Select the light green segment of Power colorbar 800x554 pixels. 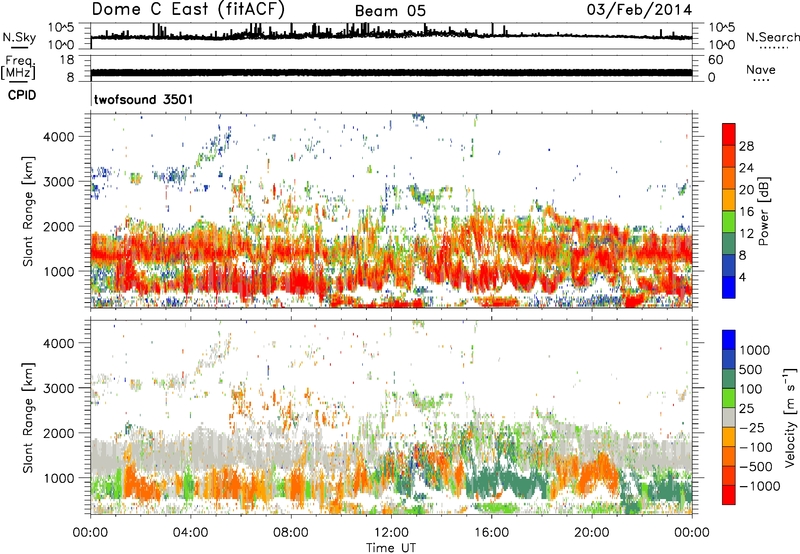tap(729, 222)
